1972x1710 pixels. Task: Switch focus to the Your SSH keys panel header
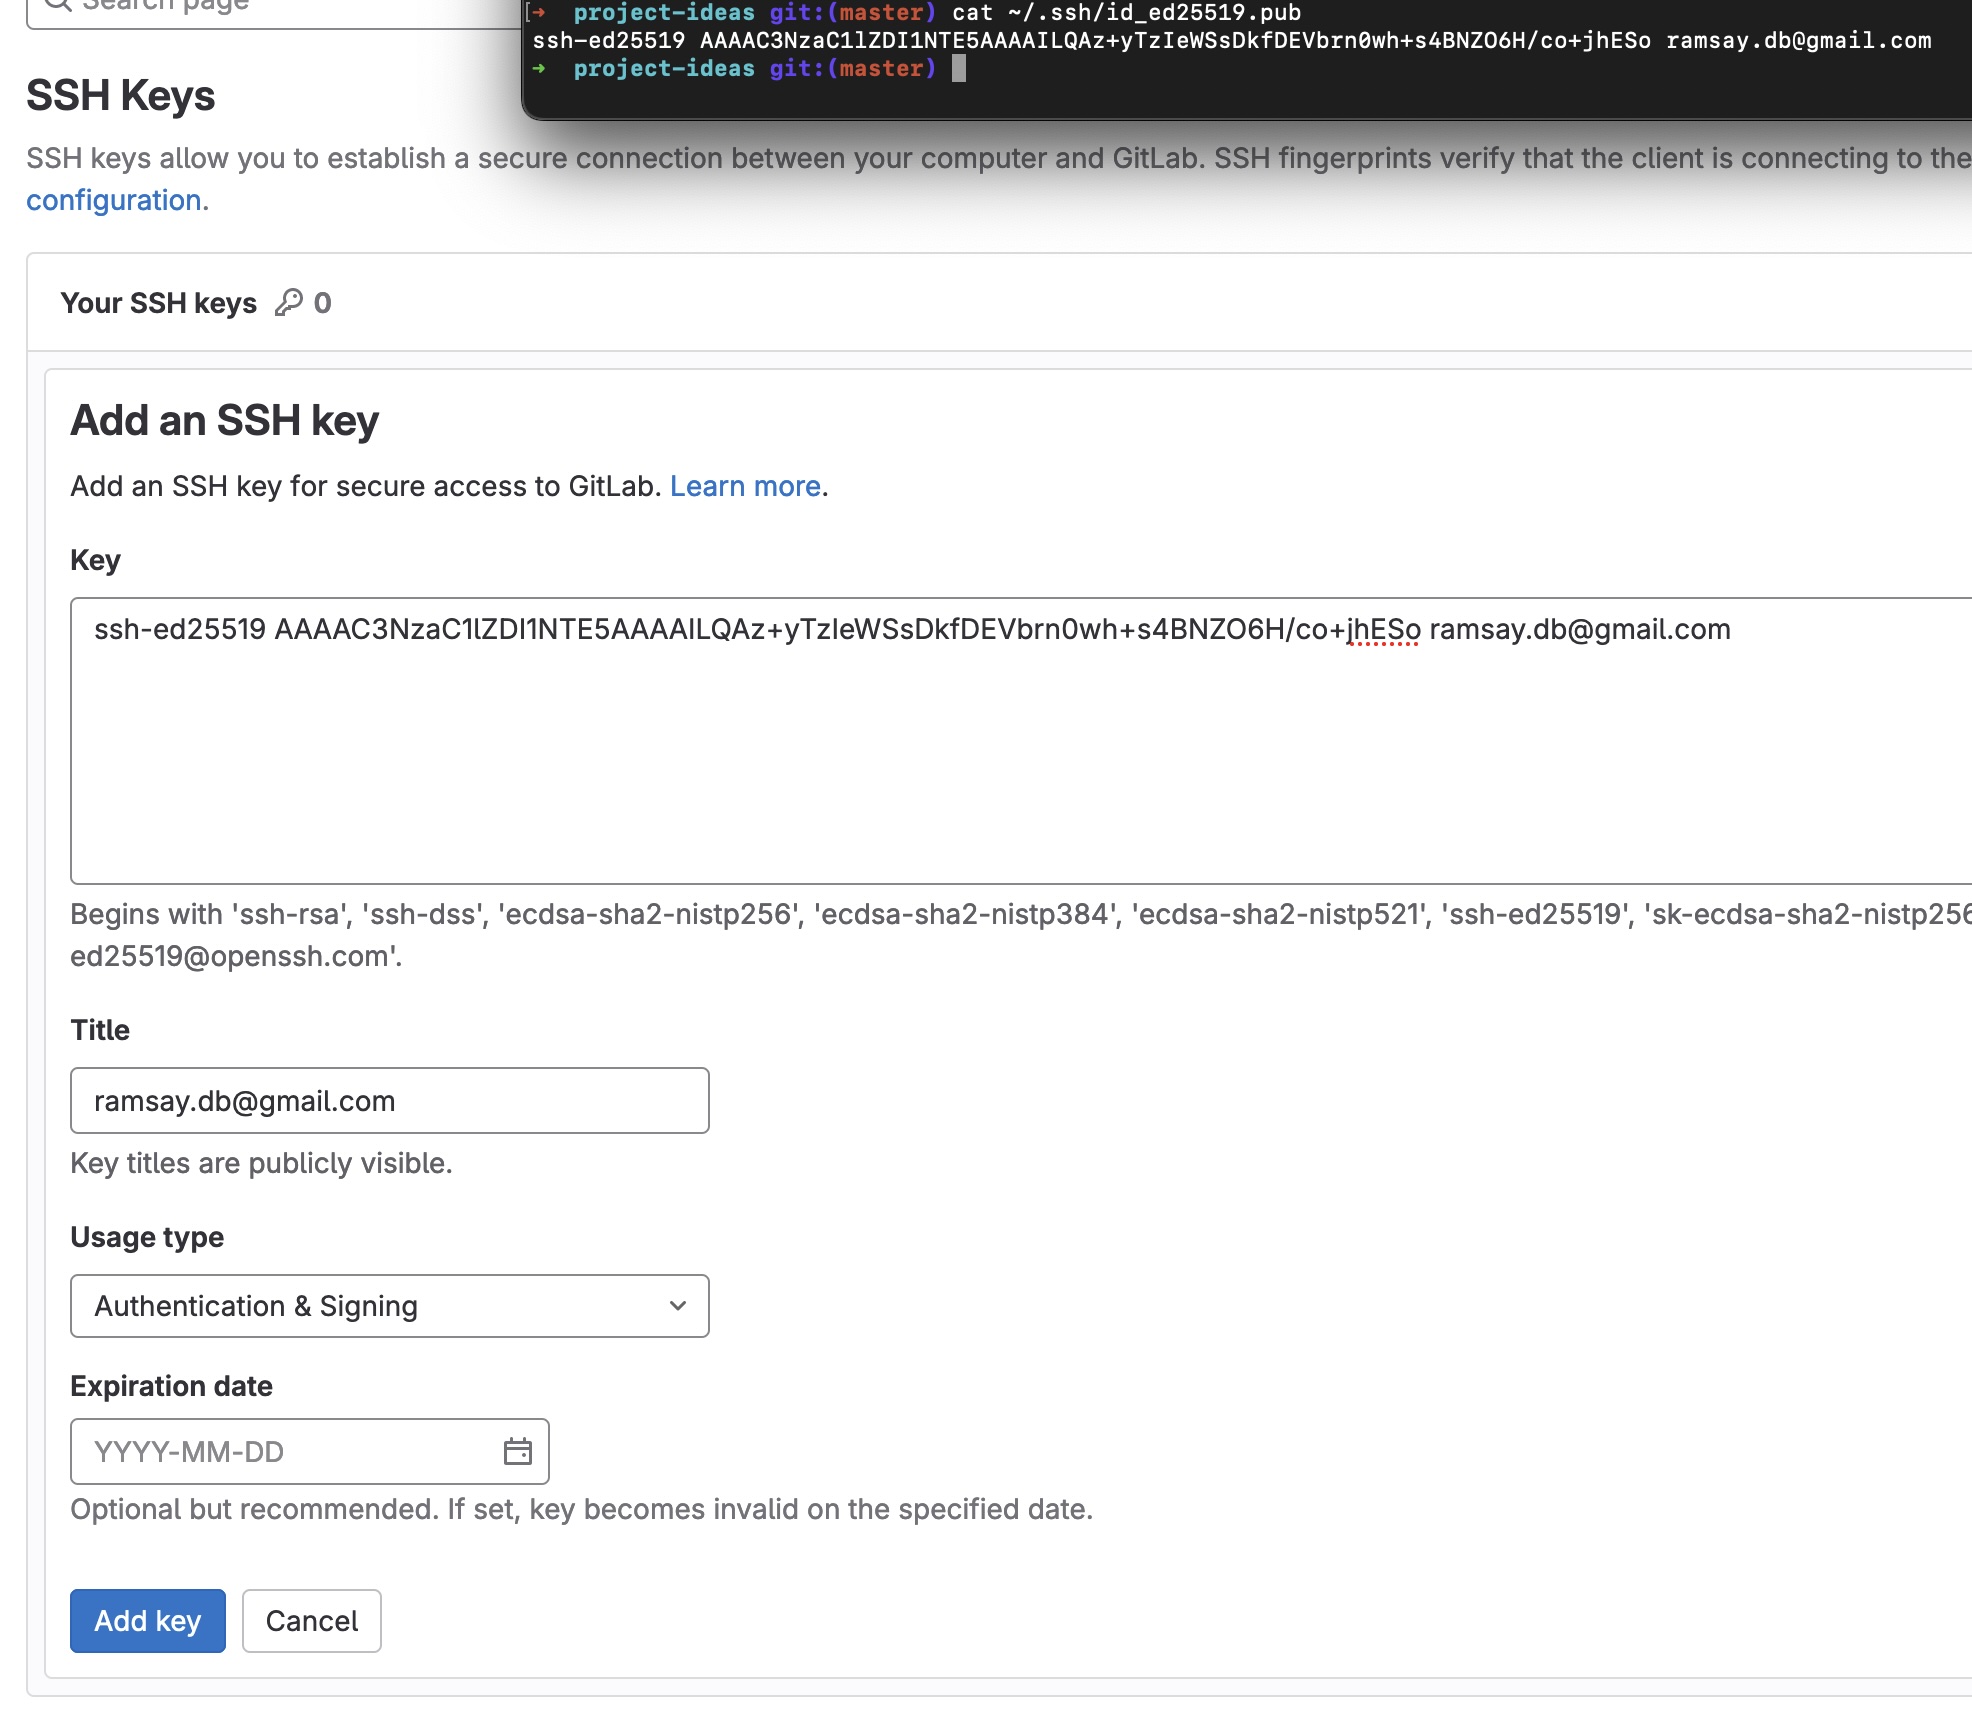point(160,302)
